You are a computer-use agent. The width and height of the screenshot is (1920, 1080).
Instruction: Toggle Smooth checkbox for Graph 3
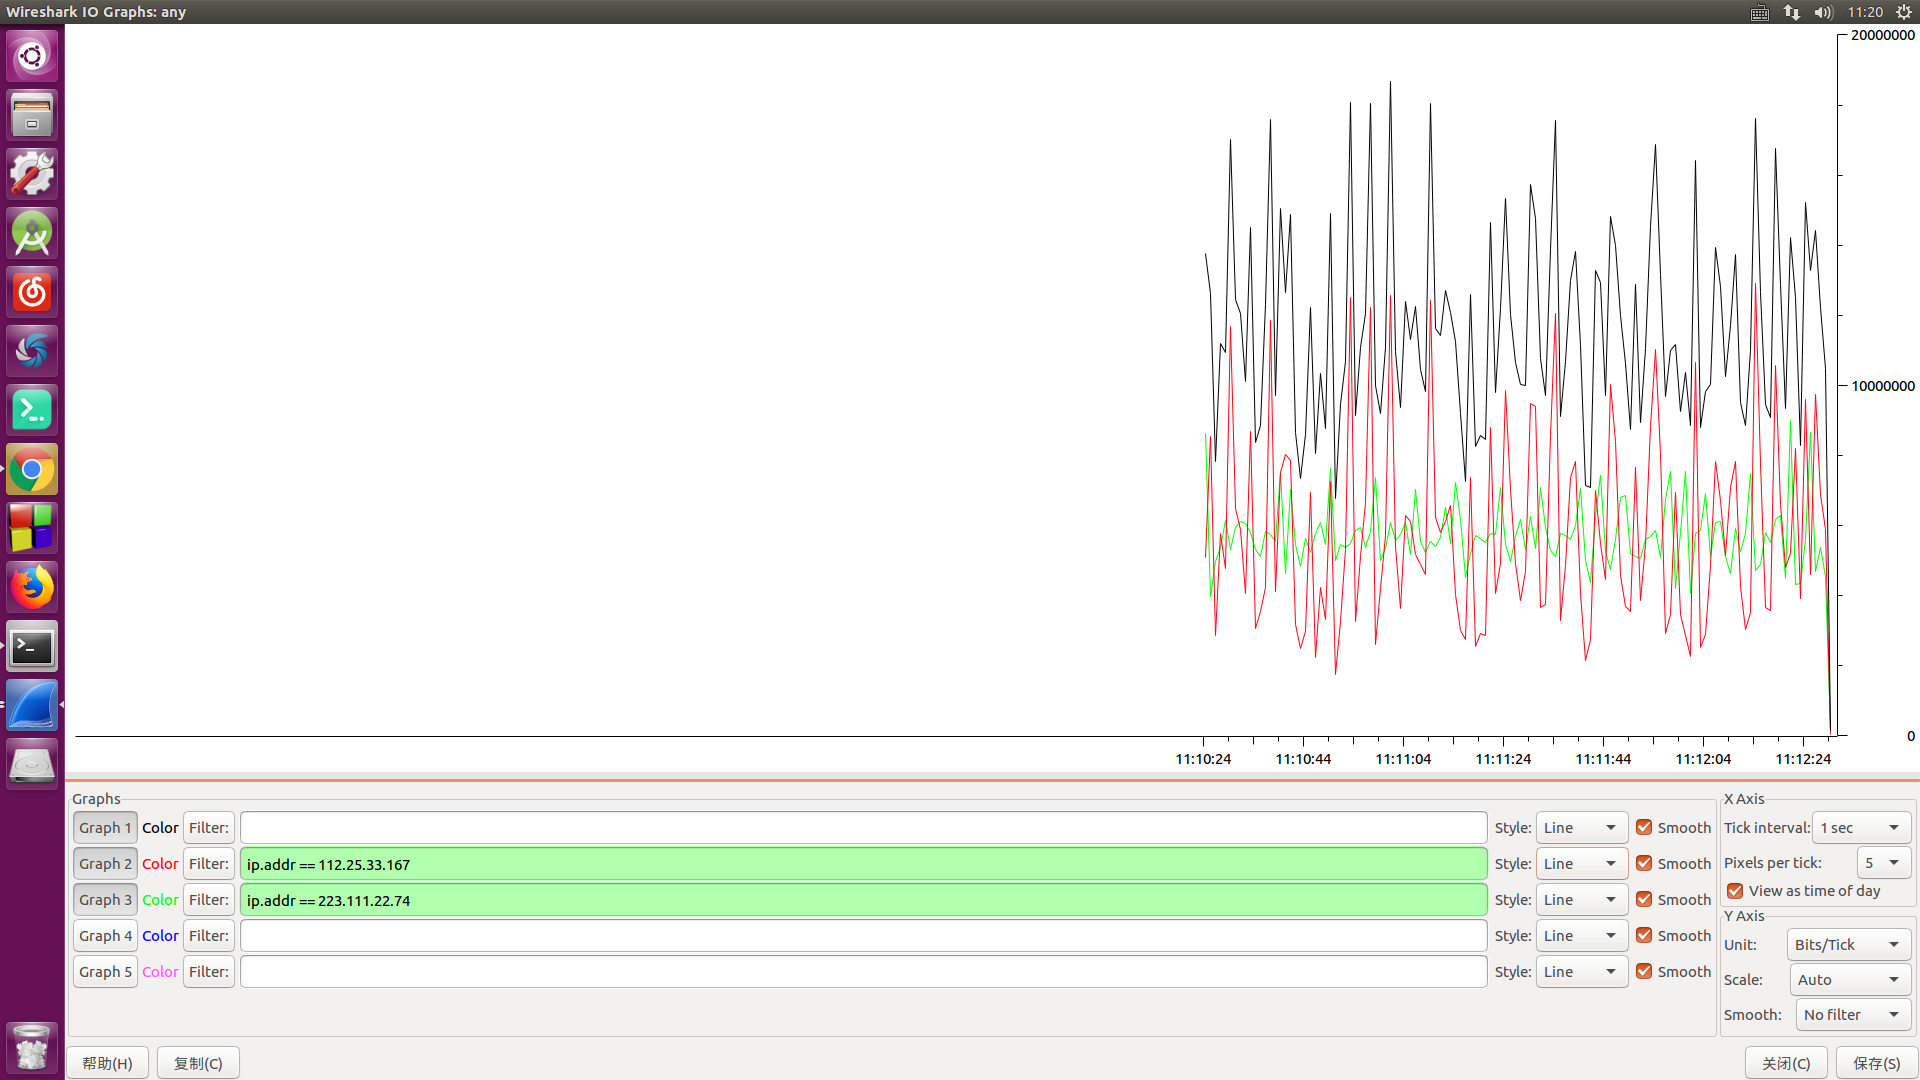[1644, 899]
